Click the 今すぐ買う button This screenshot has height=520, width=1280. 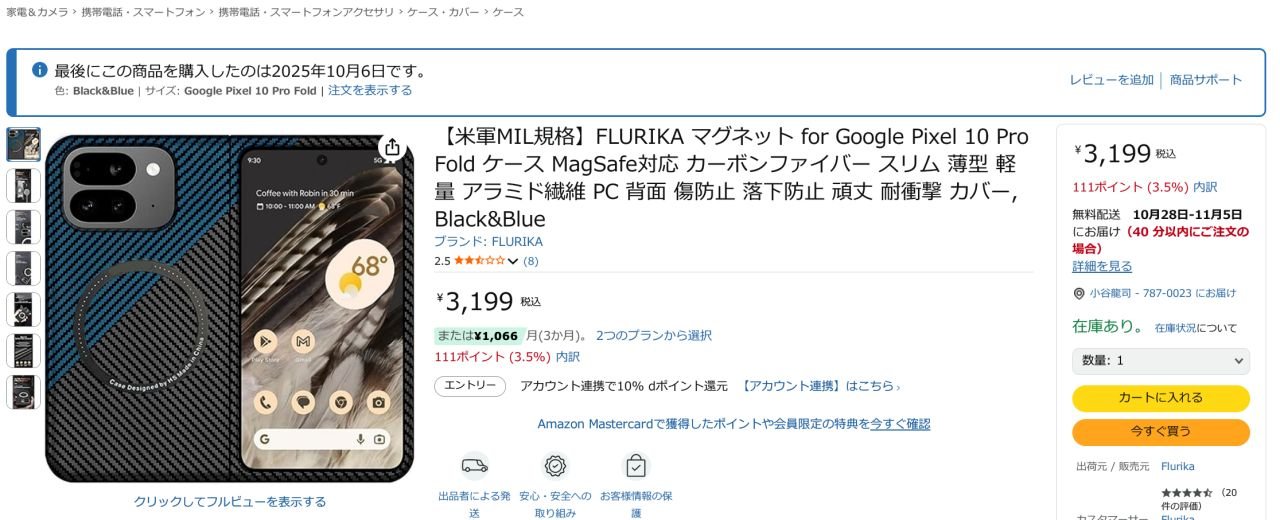(x=1161, y=432)
